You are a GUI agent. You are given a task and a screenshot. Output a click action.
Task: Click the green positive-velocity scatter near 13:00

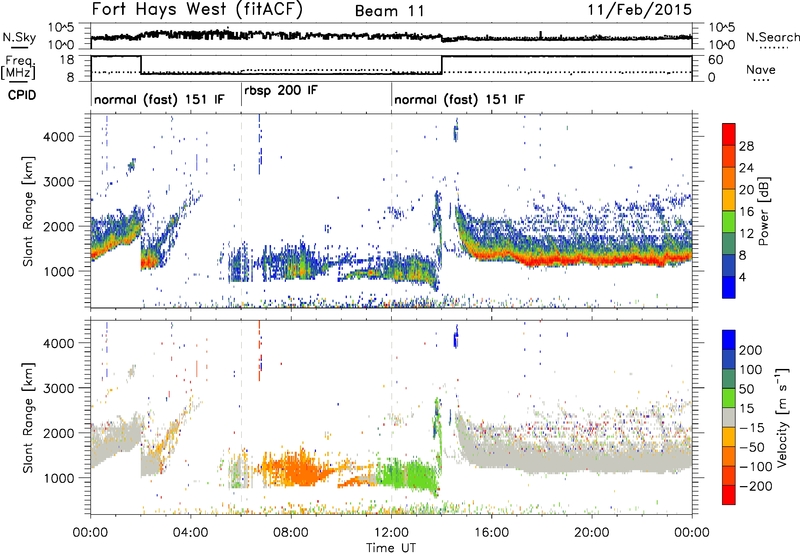tap(408, 473)
